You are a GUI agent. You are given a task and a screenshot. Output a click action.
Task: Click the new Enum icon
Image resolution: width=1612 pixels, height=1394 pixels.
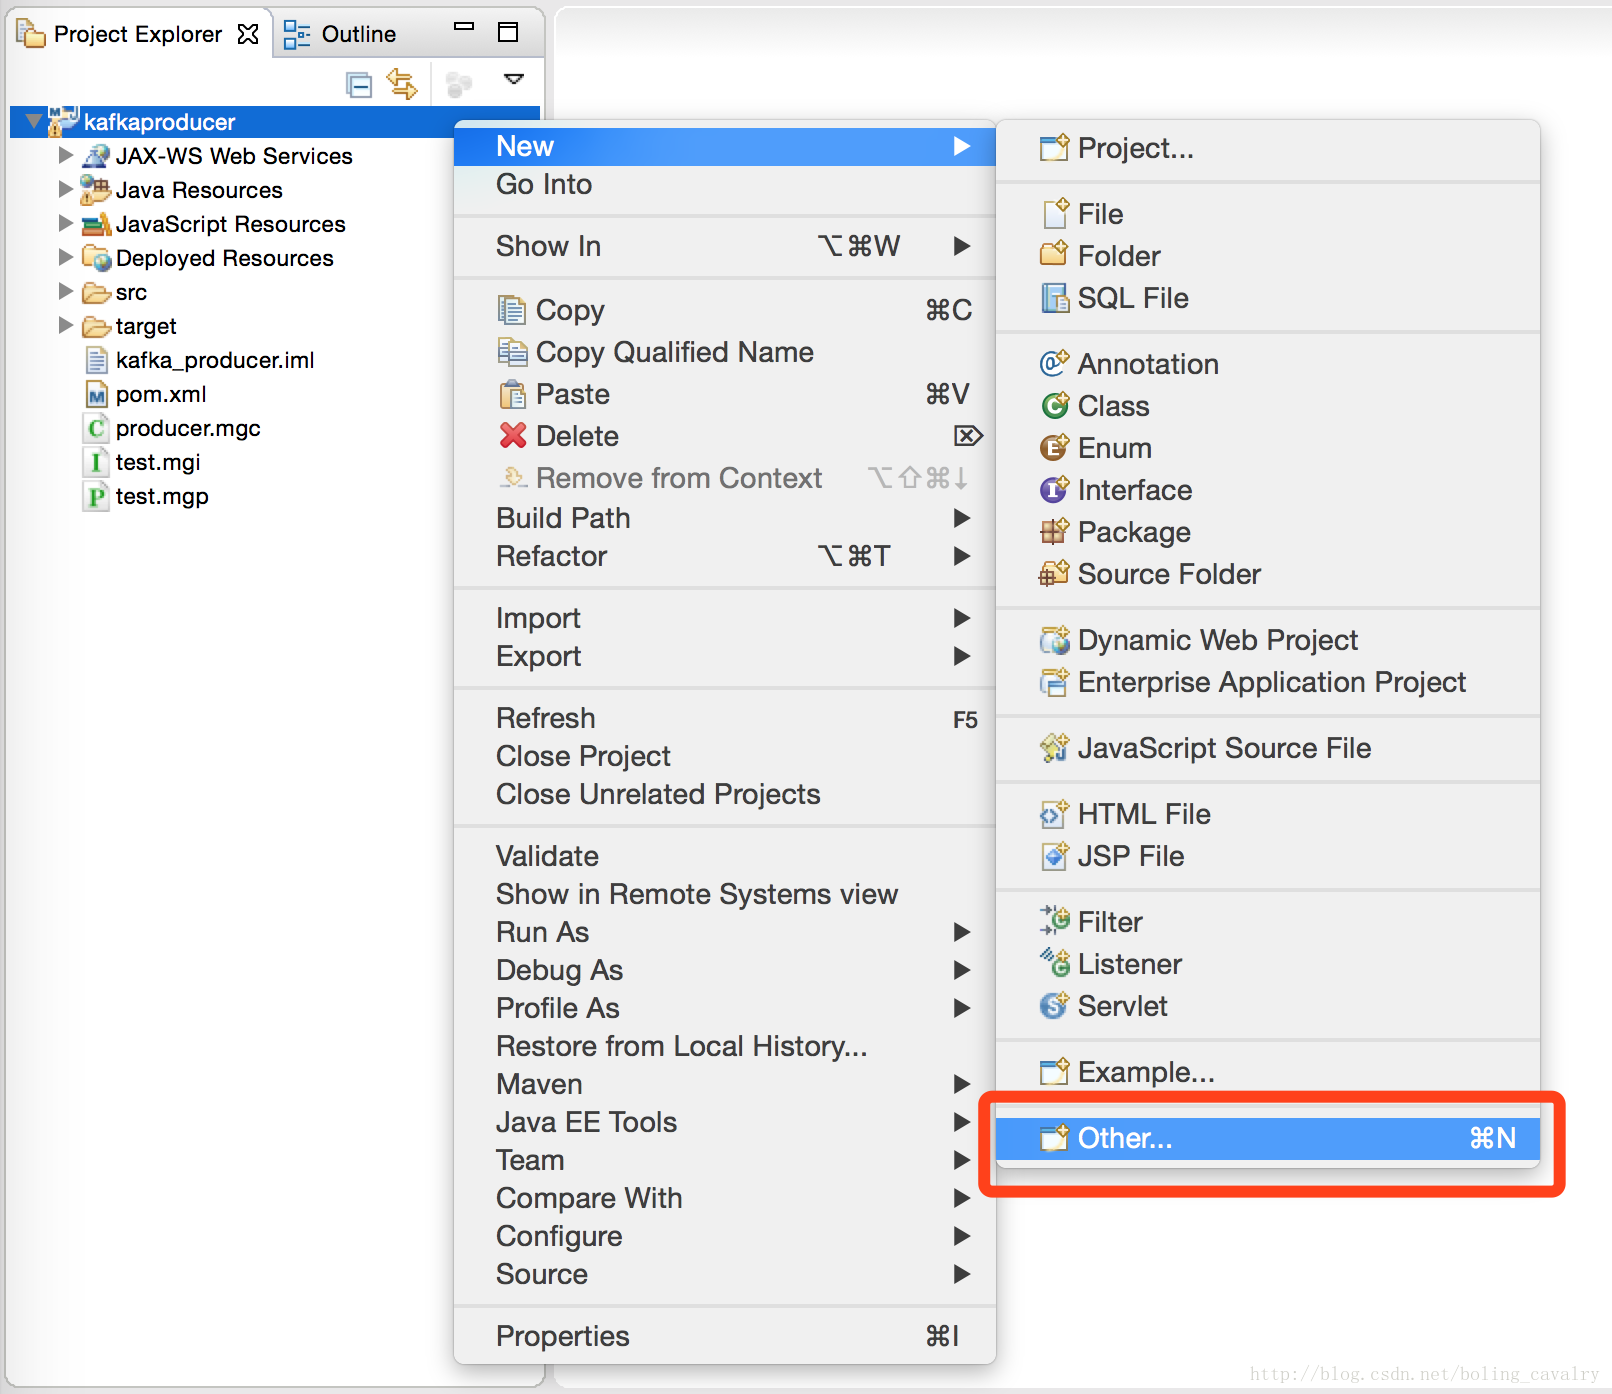pyautogui.click(x=1055, y=448)
